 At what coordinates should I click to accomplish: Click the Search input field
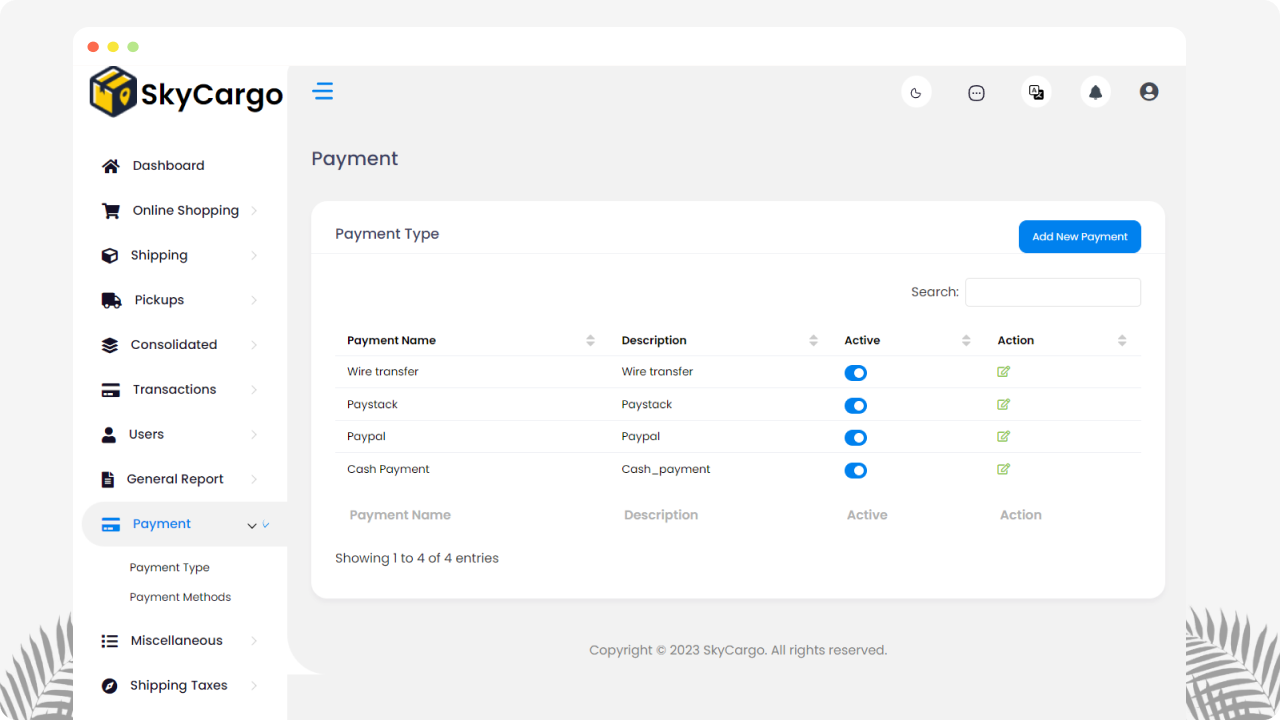pyautogui.click(x=1052, y=292)
